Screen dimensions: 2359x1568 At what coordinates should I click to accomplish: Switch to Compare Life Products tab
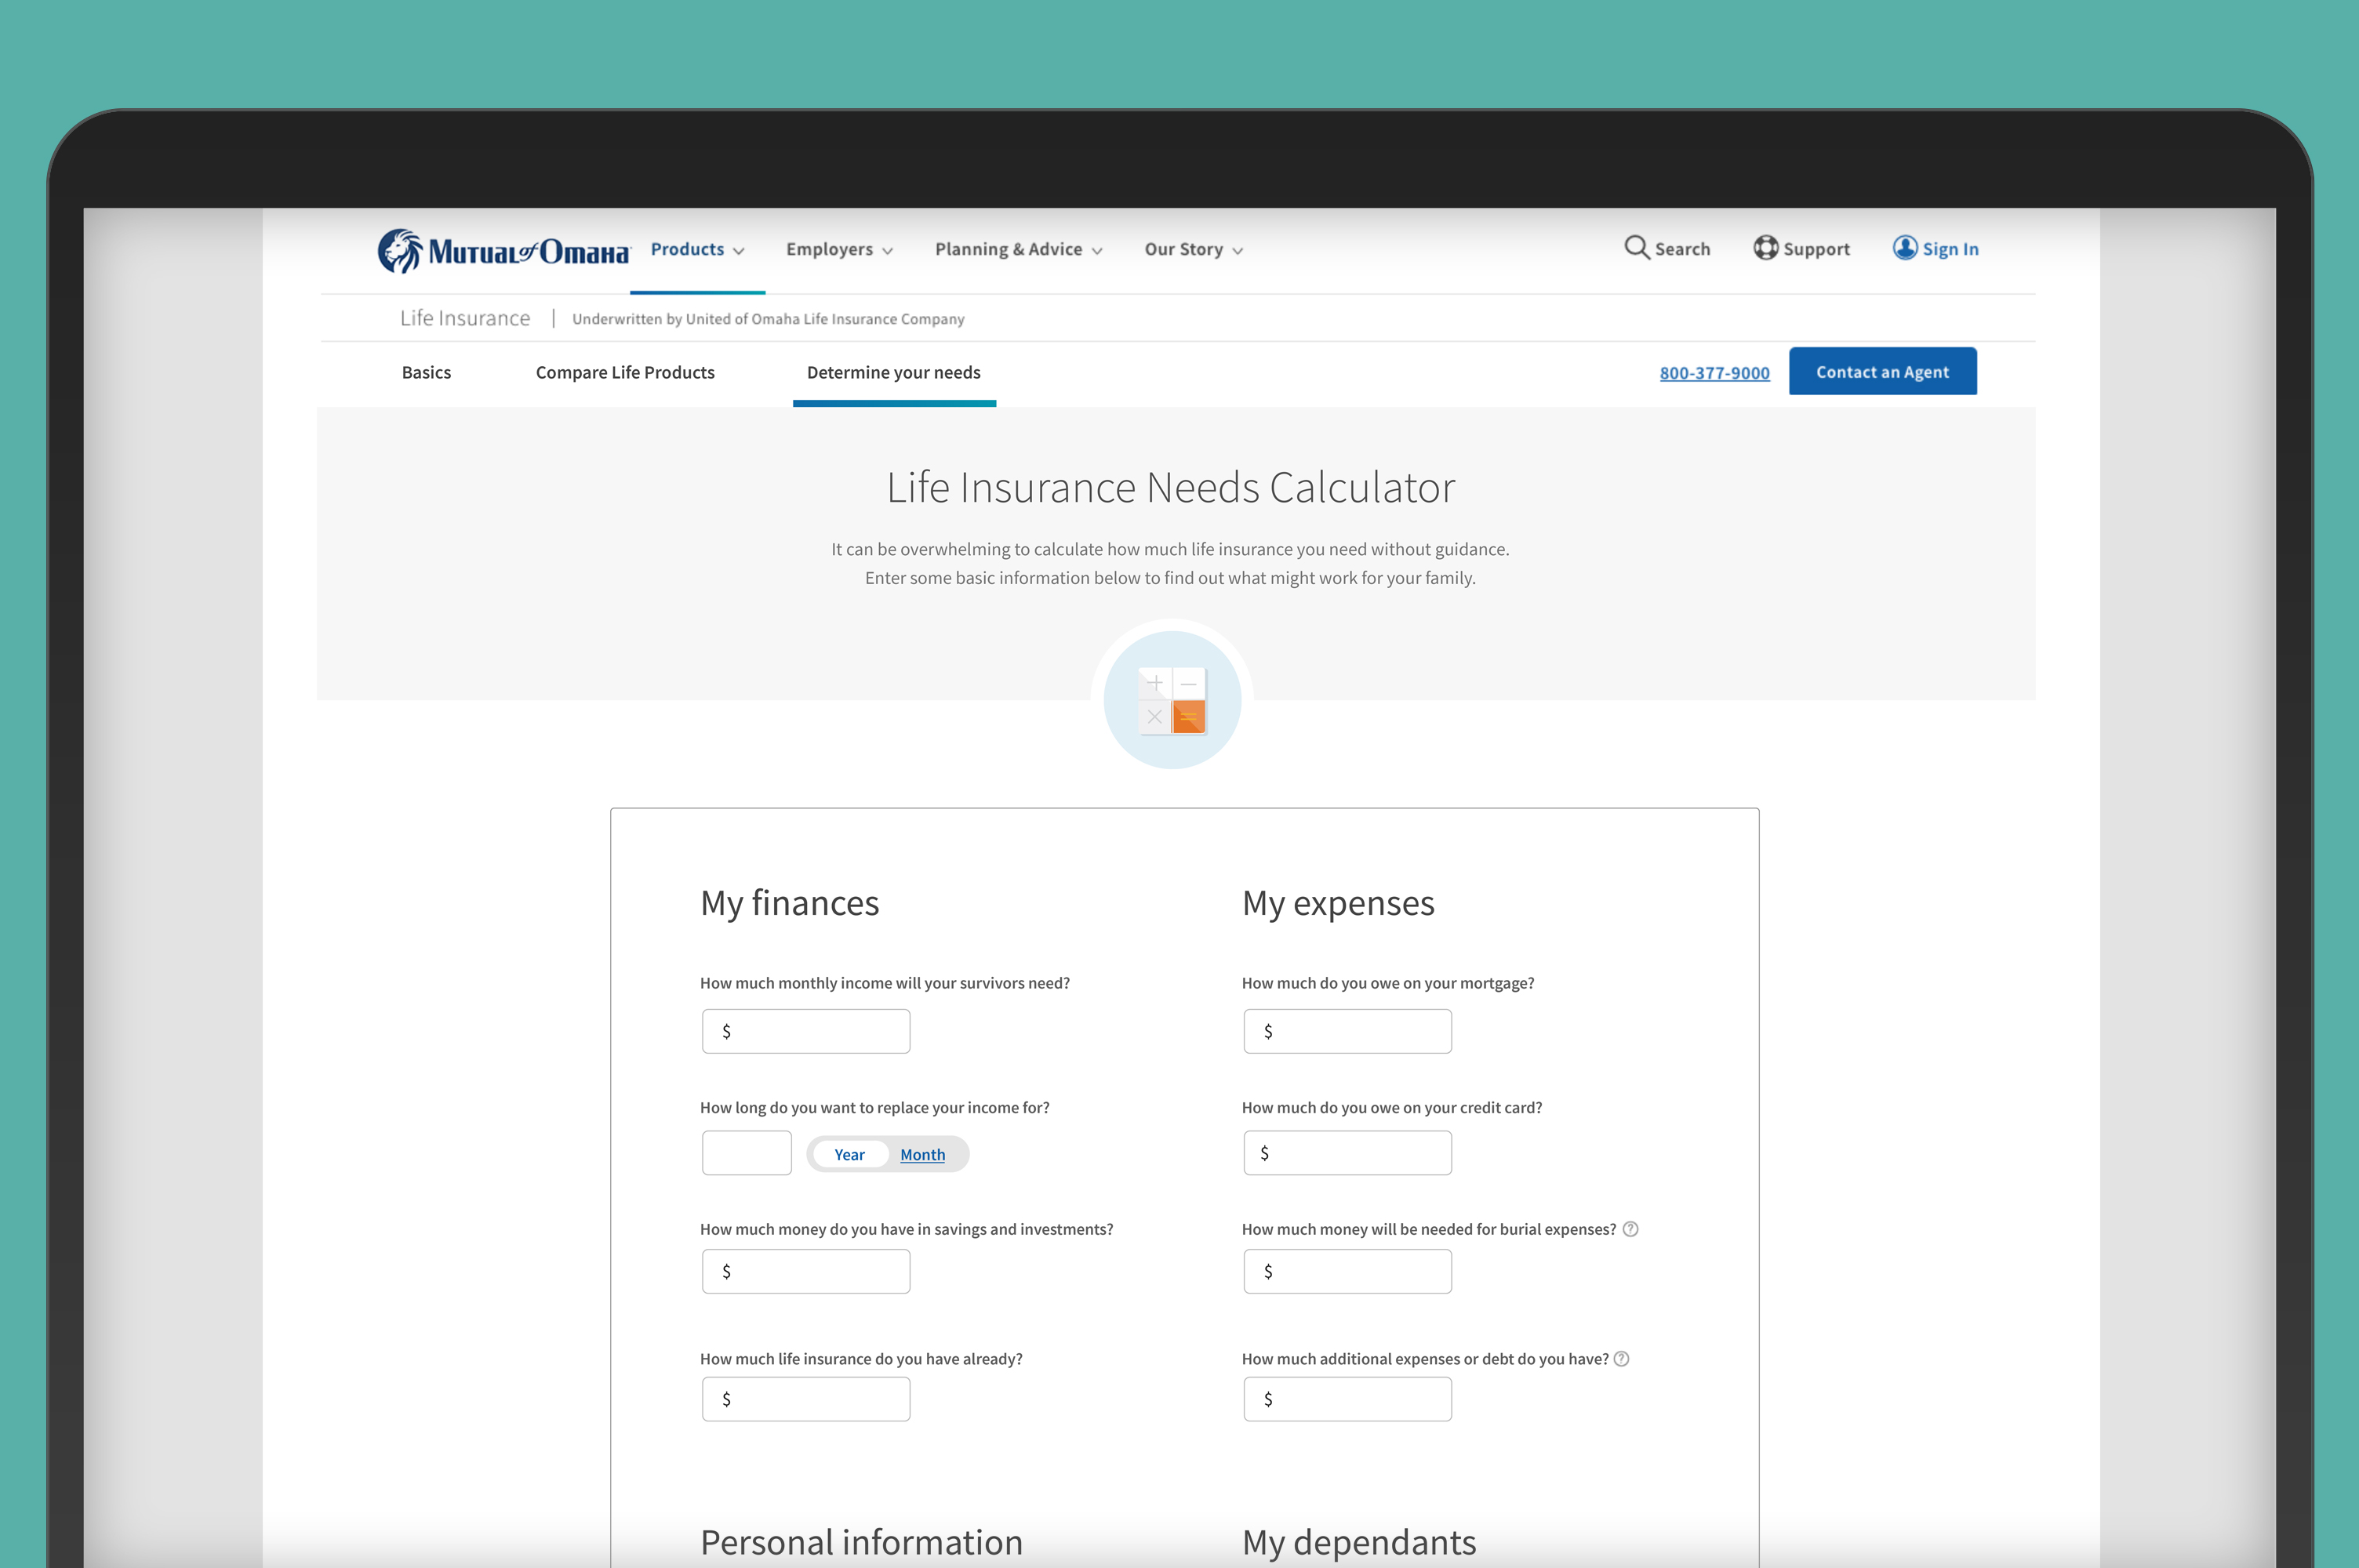[625, 372]
